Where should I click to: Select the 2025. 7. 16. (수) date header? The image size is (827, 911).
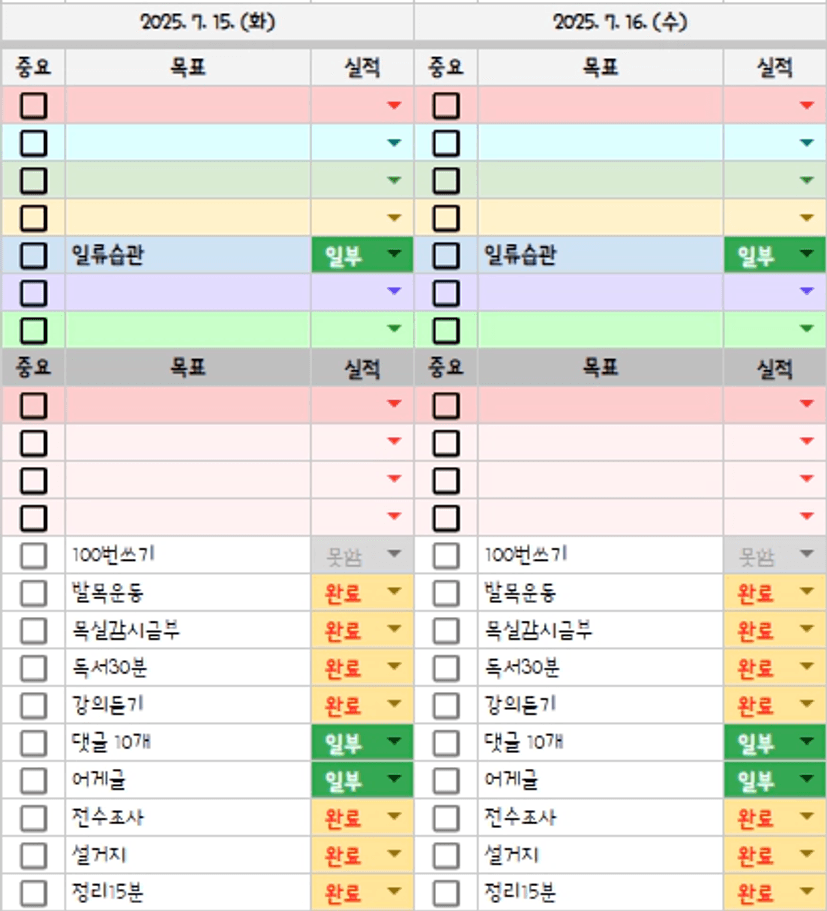tap(620, 22)
